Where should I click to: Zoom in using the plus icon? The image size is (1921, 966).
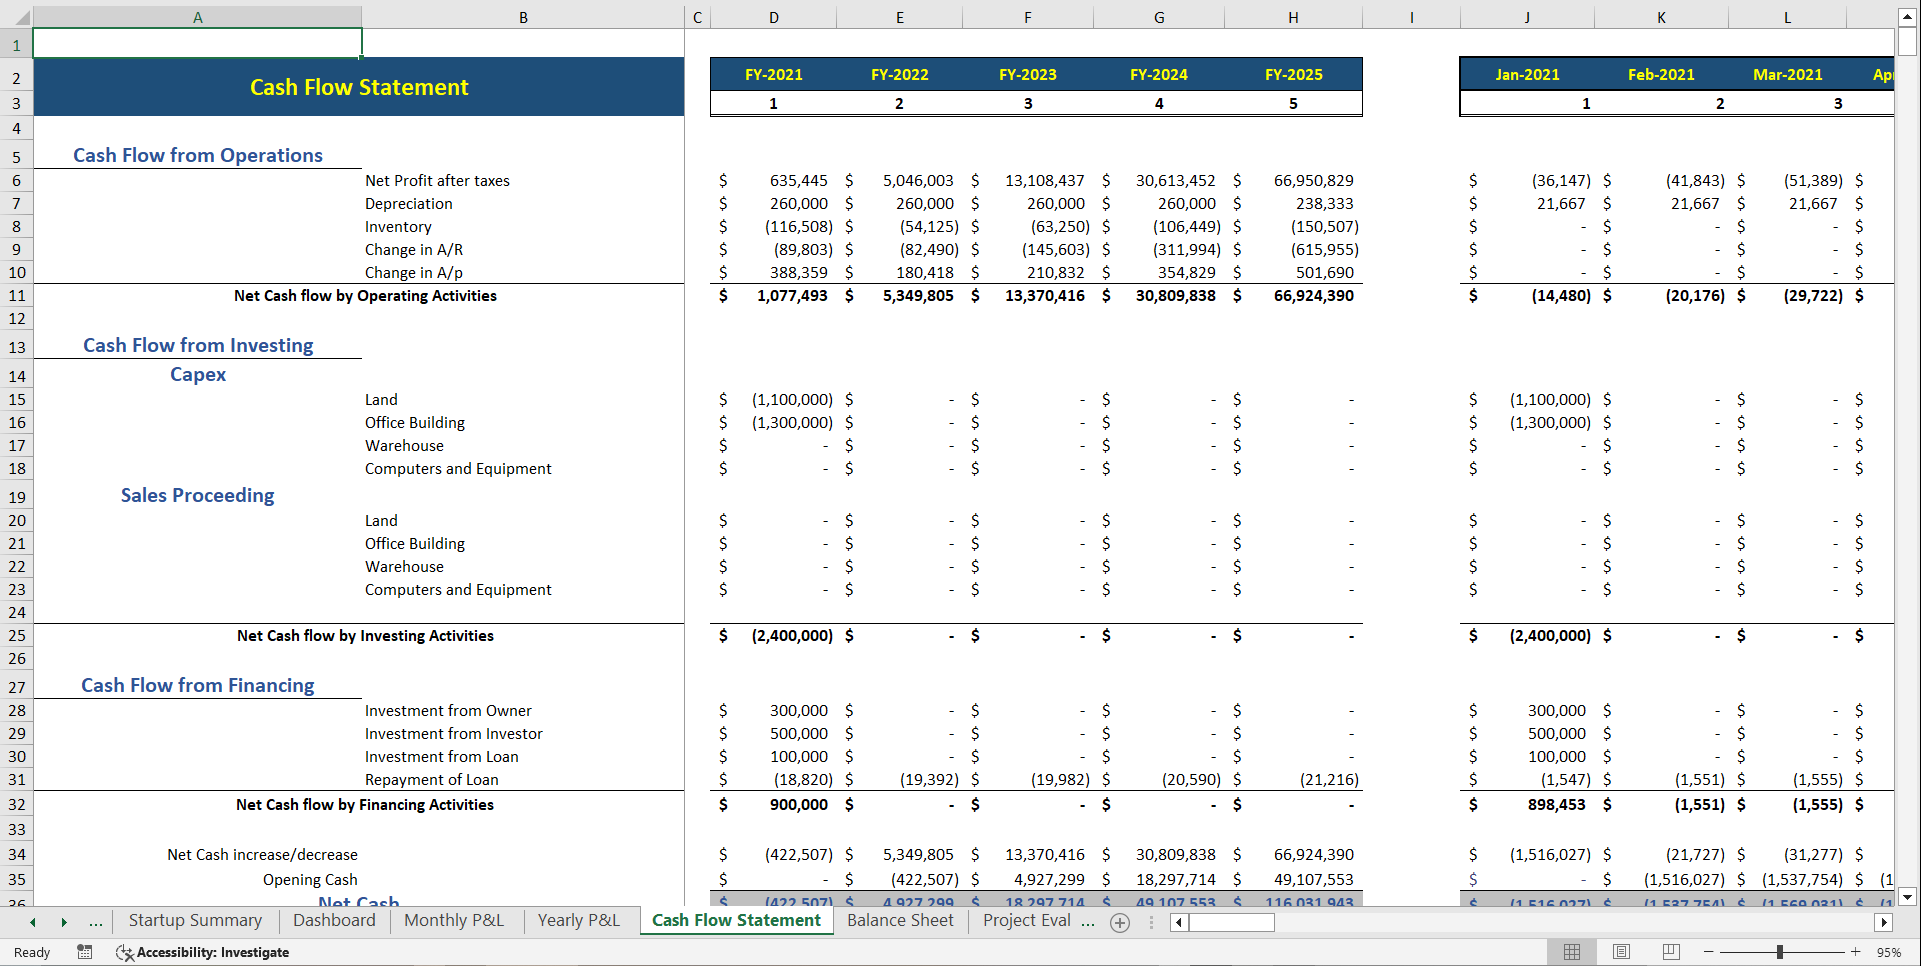[x=1855, y=952]
